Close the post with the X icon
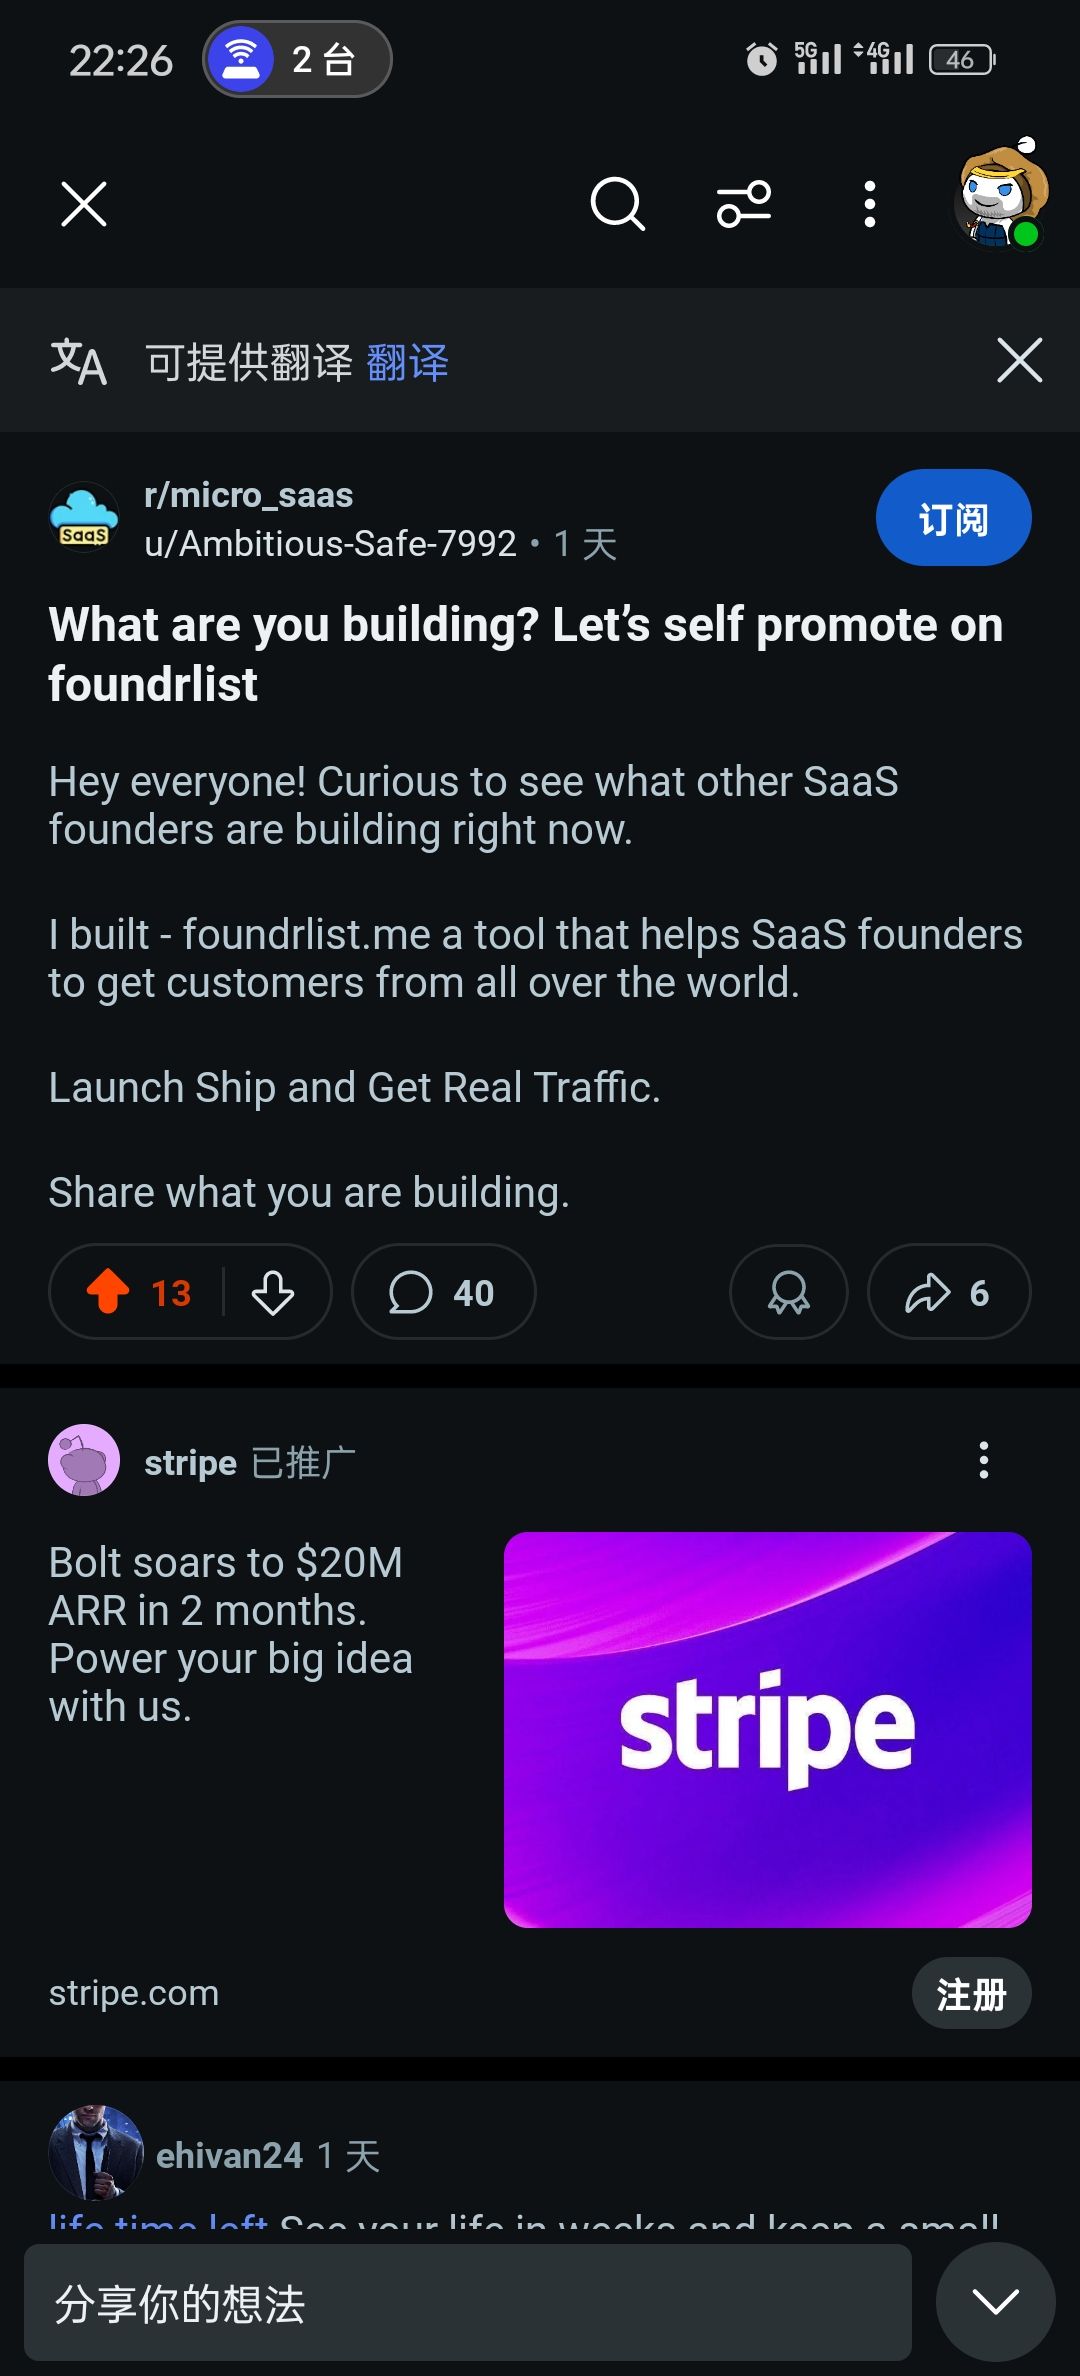The height and width of the screenshot is (2376, 1080). point(84,204)
